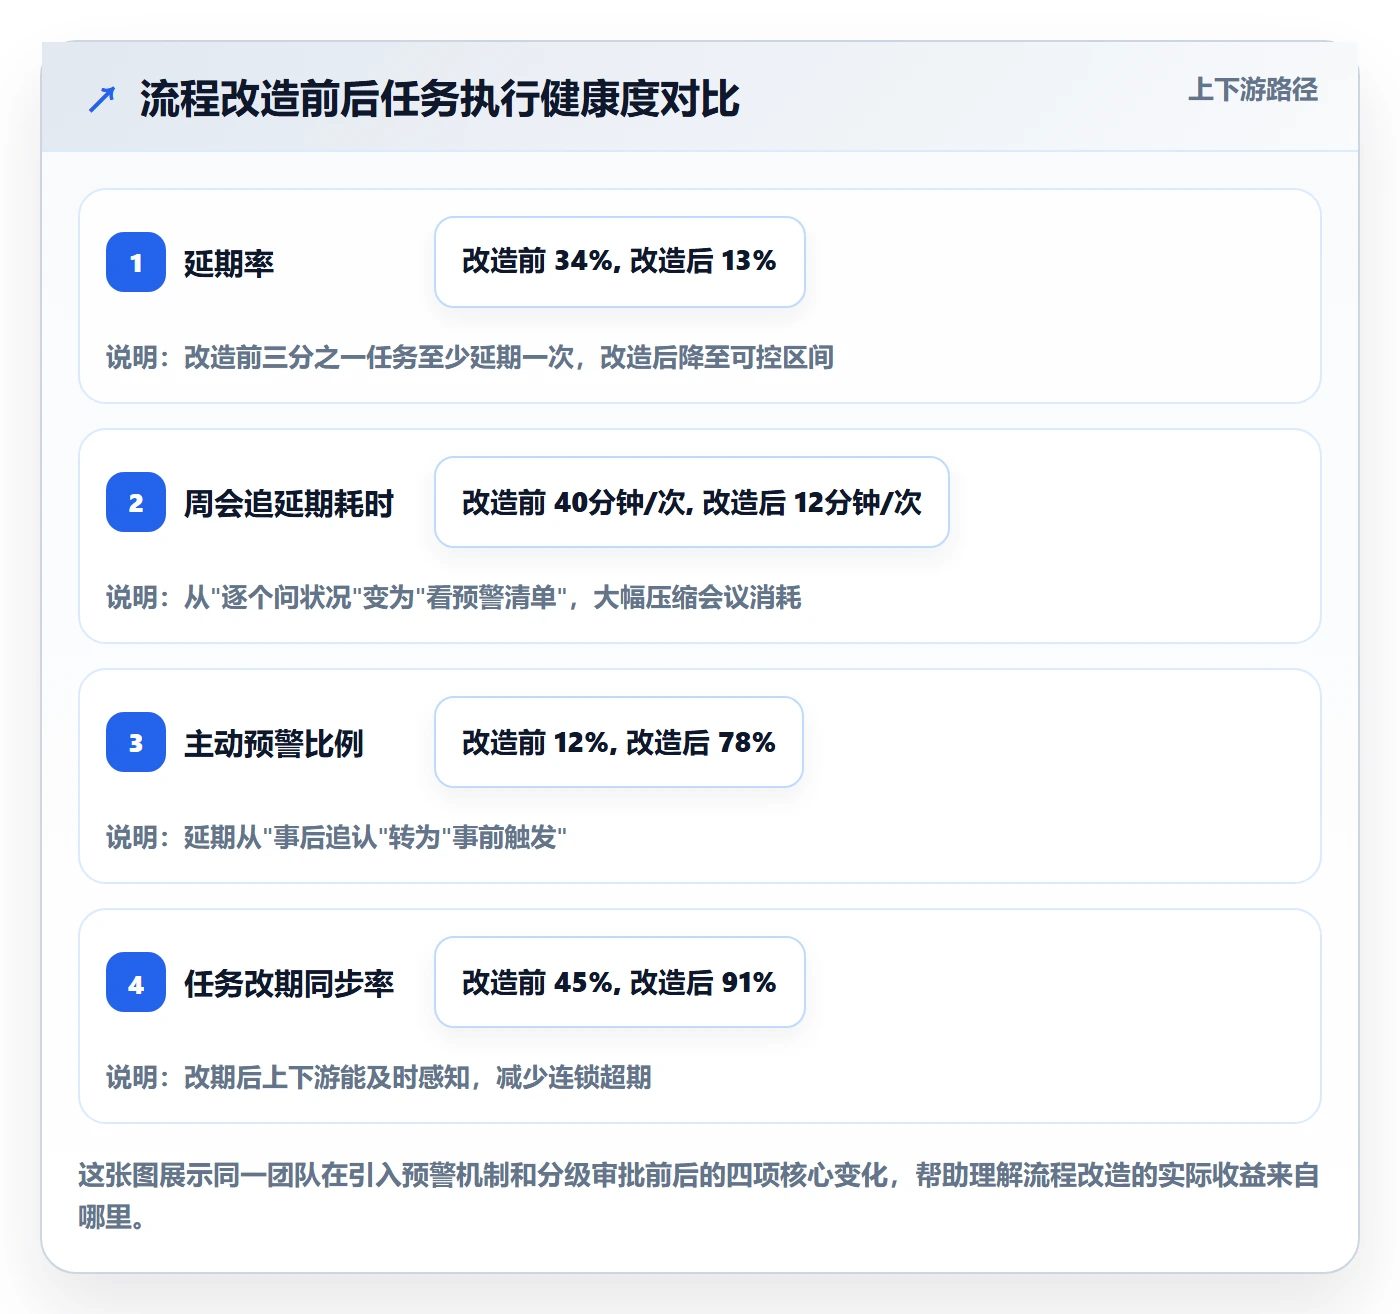Select the 主动预警比例 label
This screenshot has width=1400, height=1314.
(x=274, y=743)
